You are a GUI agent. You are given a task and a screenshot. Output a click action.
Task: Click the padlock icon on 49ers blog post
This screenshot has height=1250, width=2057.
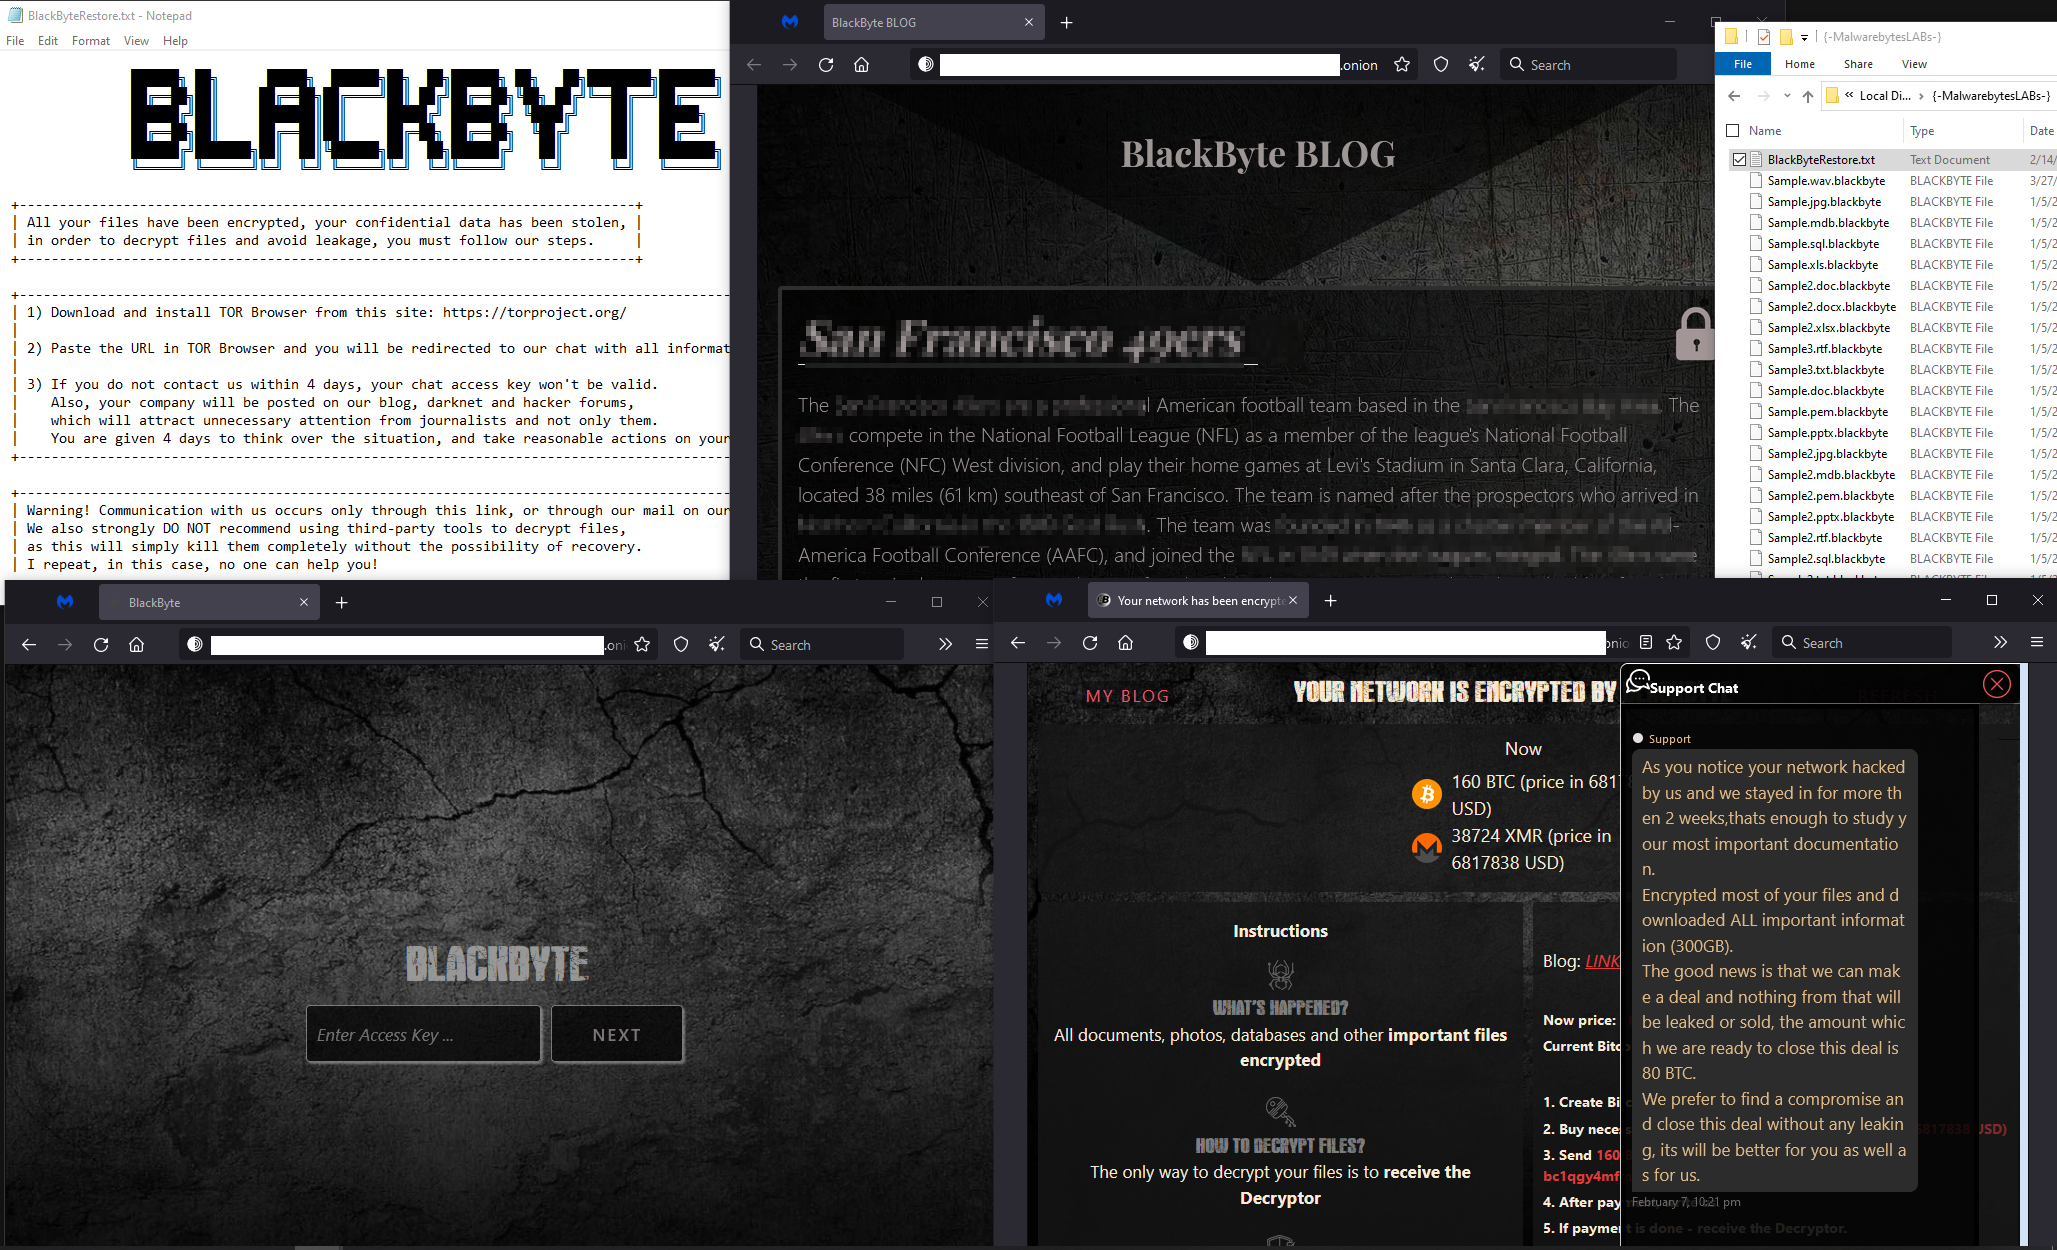[x=1694, y=334]
